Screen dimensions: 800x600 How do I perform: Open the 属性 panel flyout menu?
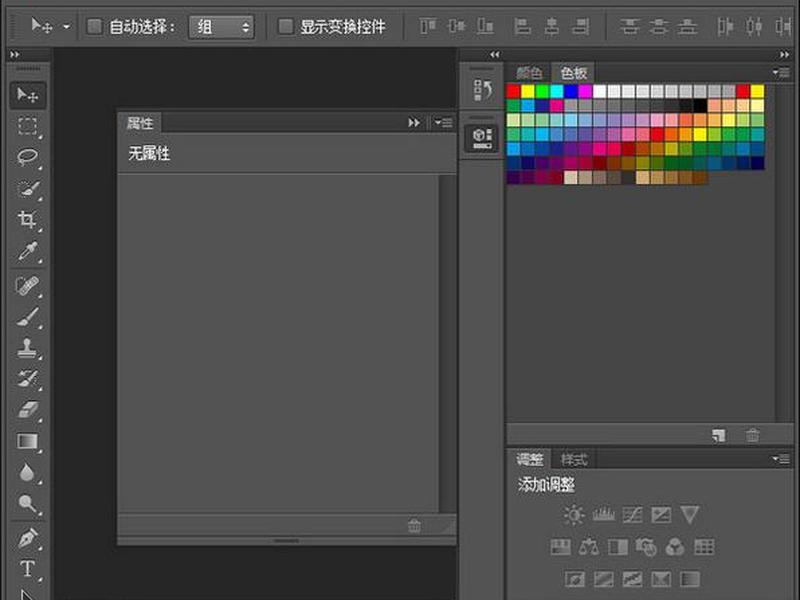(443, 123)
